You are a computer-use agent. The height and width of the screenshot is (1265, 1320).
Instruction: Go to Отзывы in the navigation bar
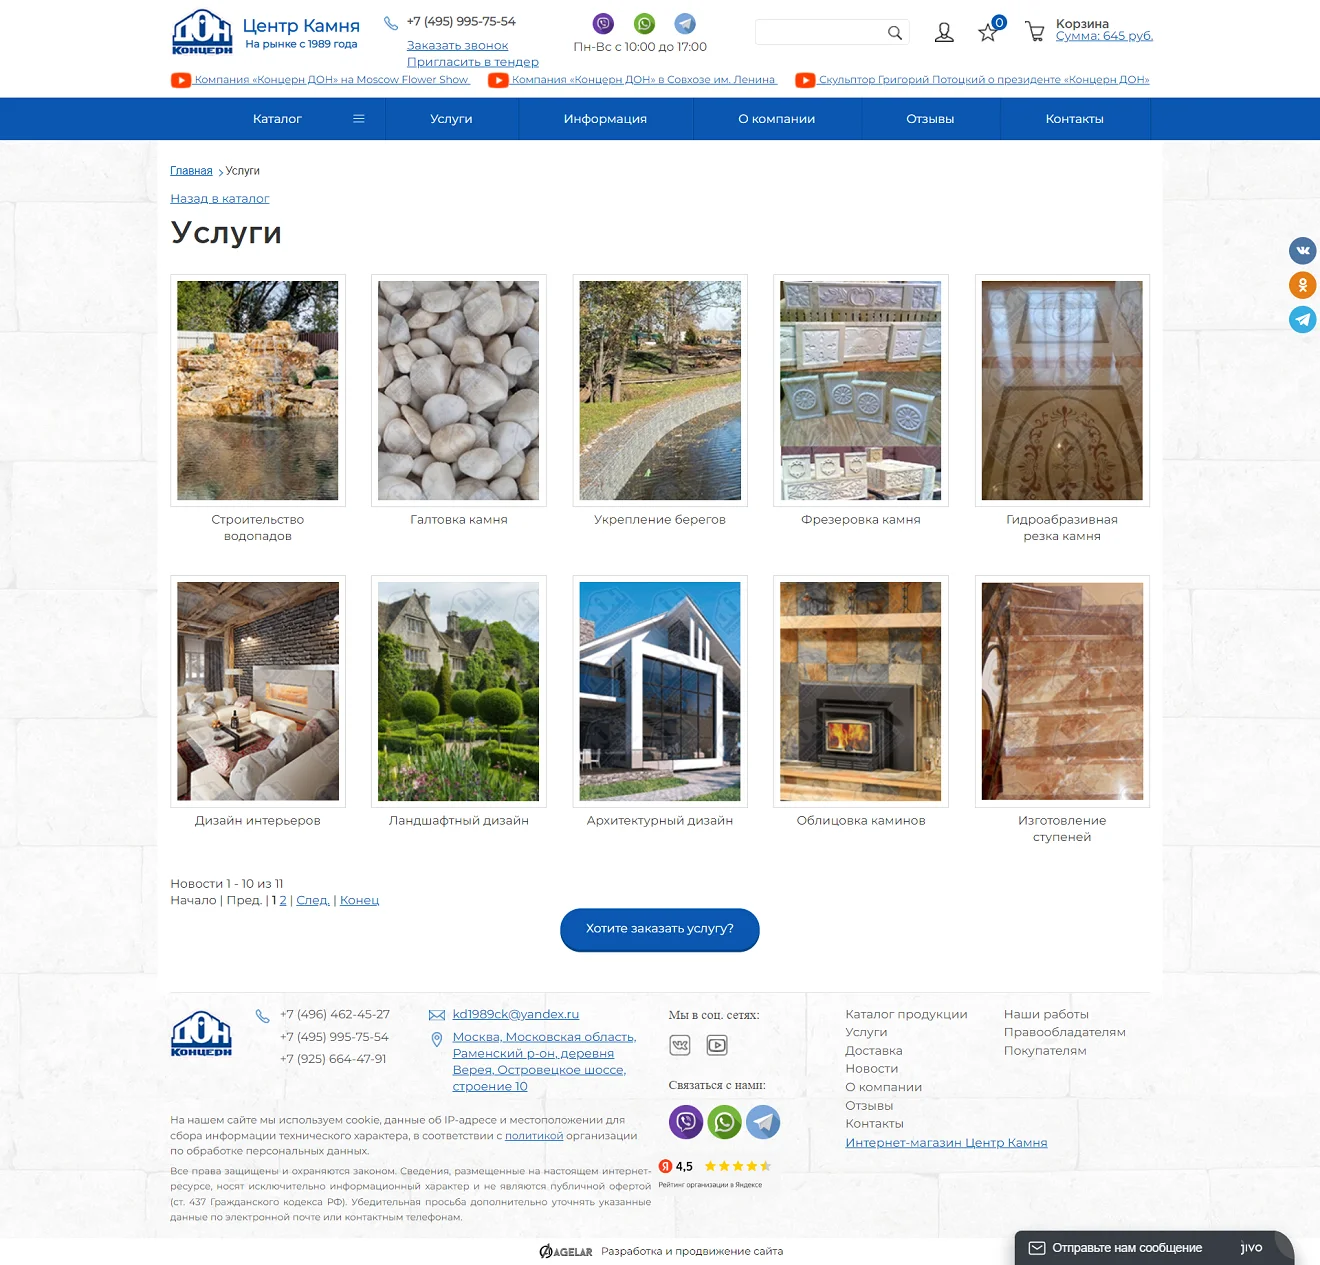tap(930, 119)
